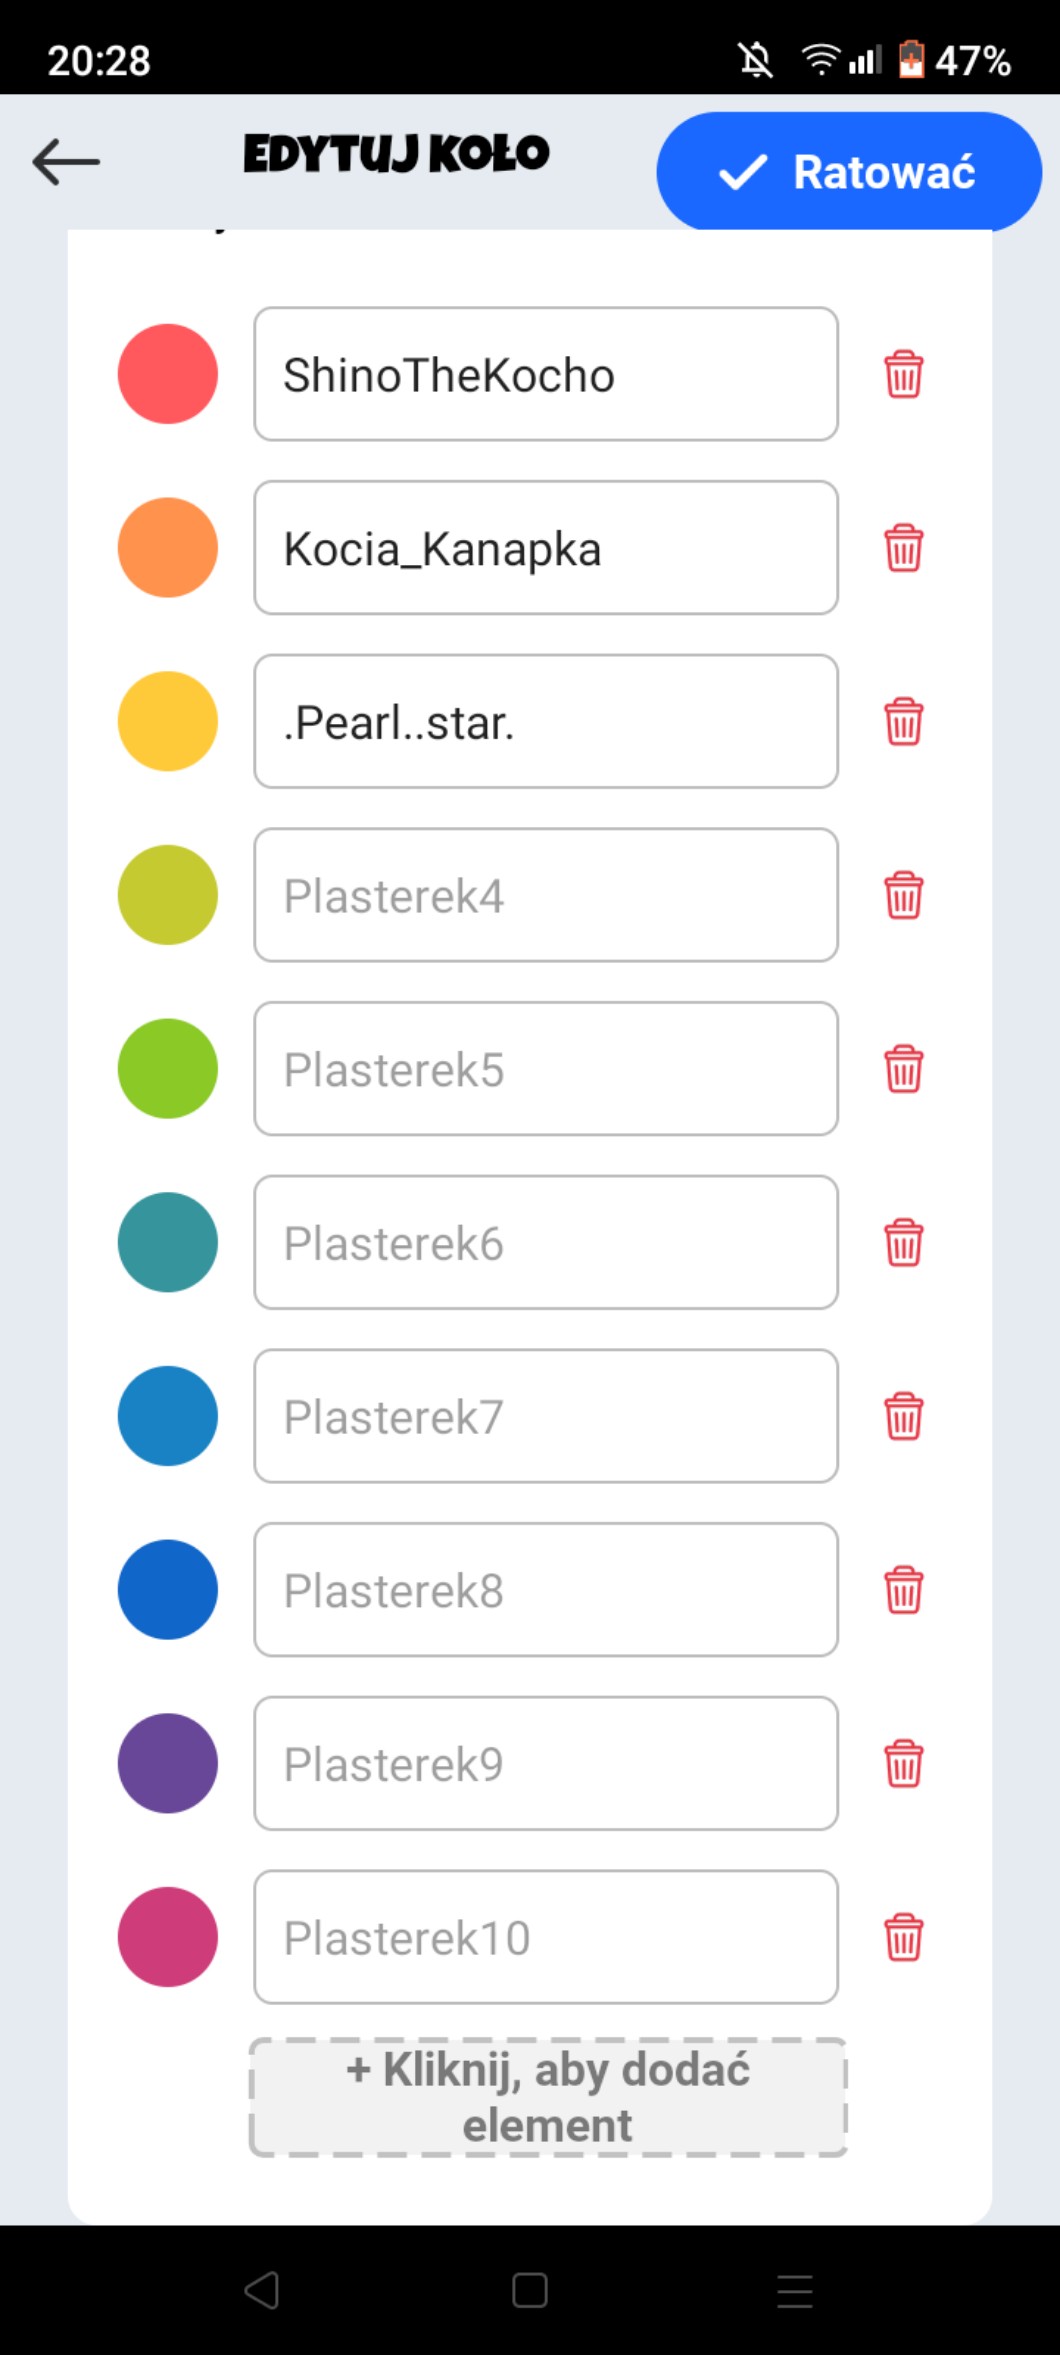Delete the Plasterek10 entry
Image resolution: width=1060 pixels, height=2355 pixels.
click(x=903, y=1937)
